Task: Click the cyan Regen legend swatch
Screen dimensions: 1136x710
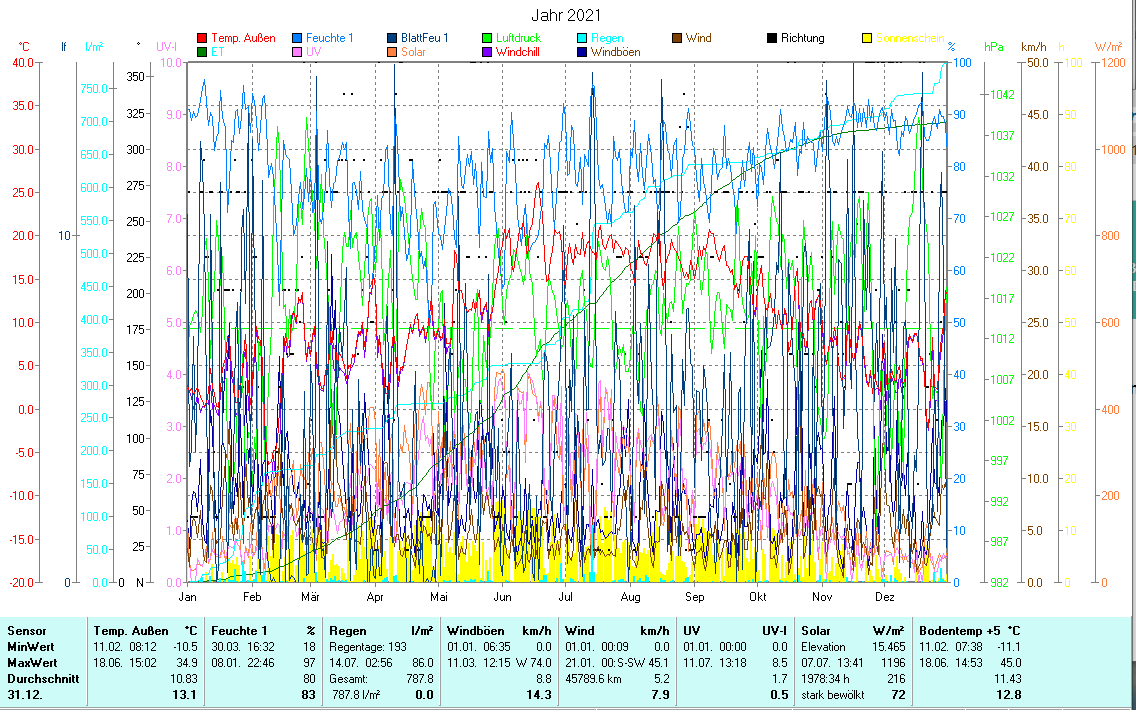Action: point(581,39)
